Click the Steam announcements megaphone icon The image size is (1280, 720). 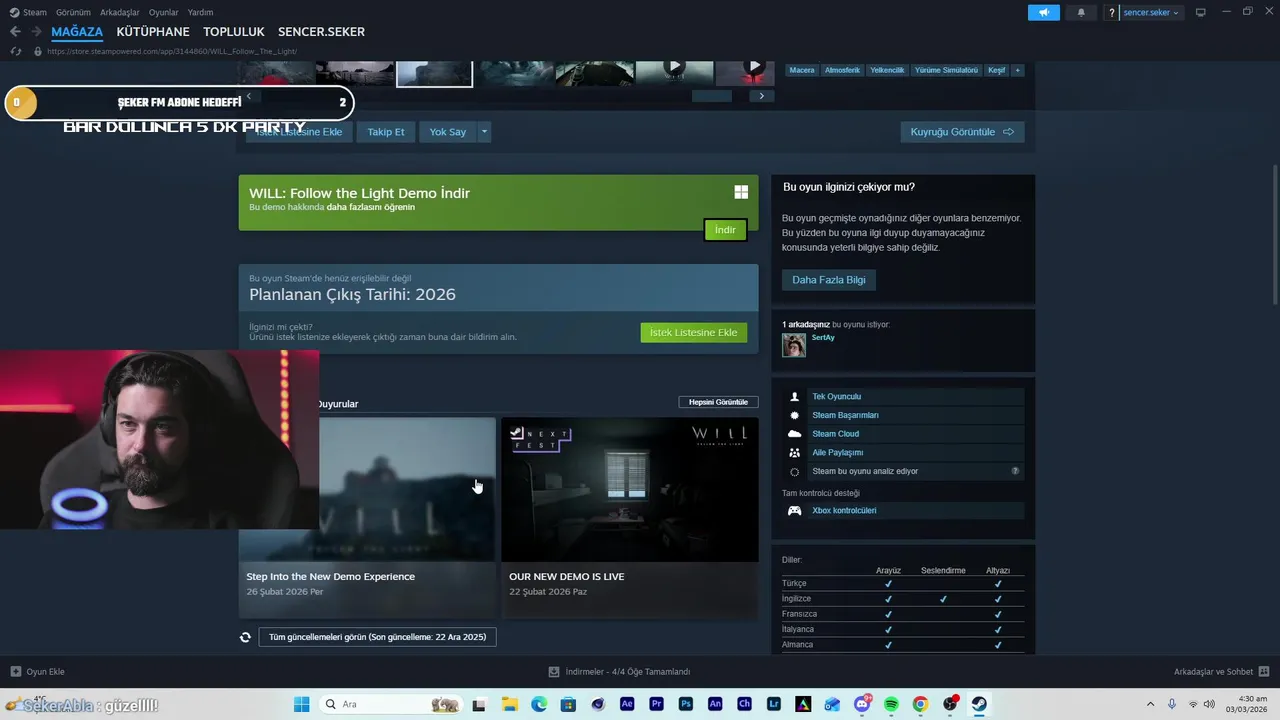click(1043, 12)
